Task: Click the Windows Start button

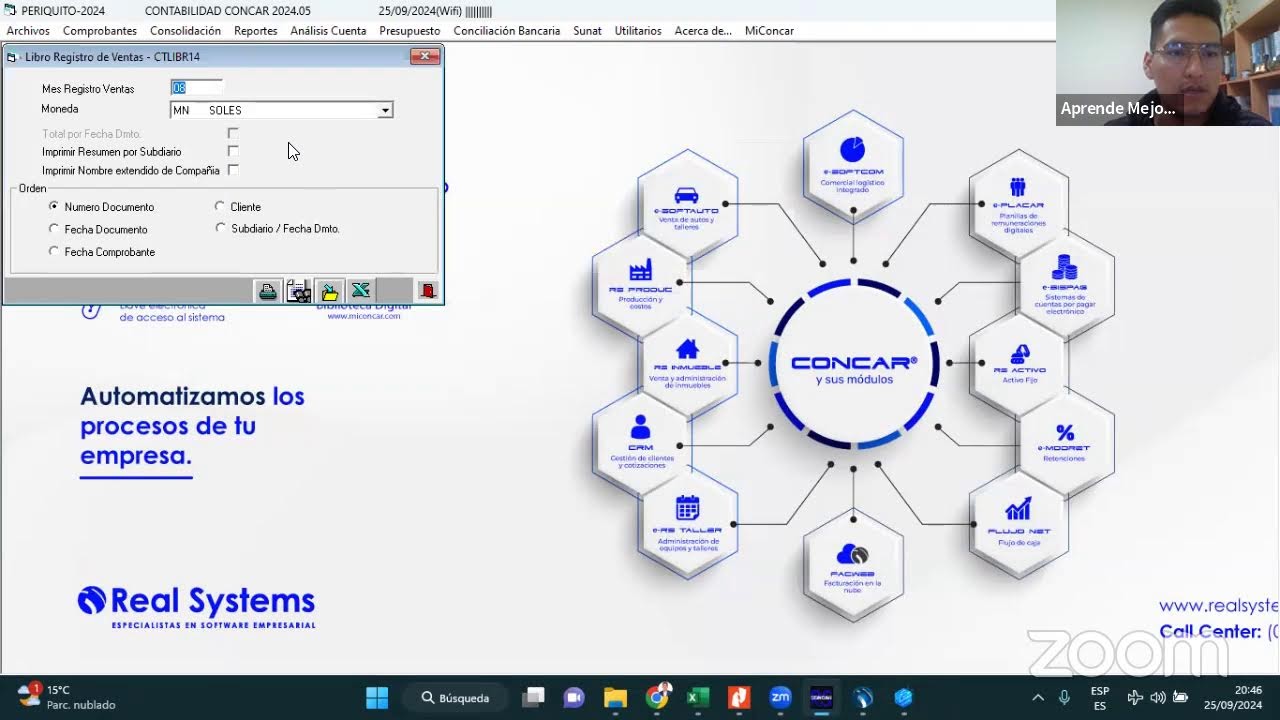Action: click(x=377, y=697)
